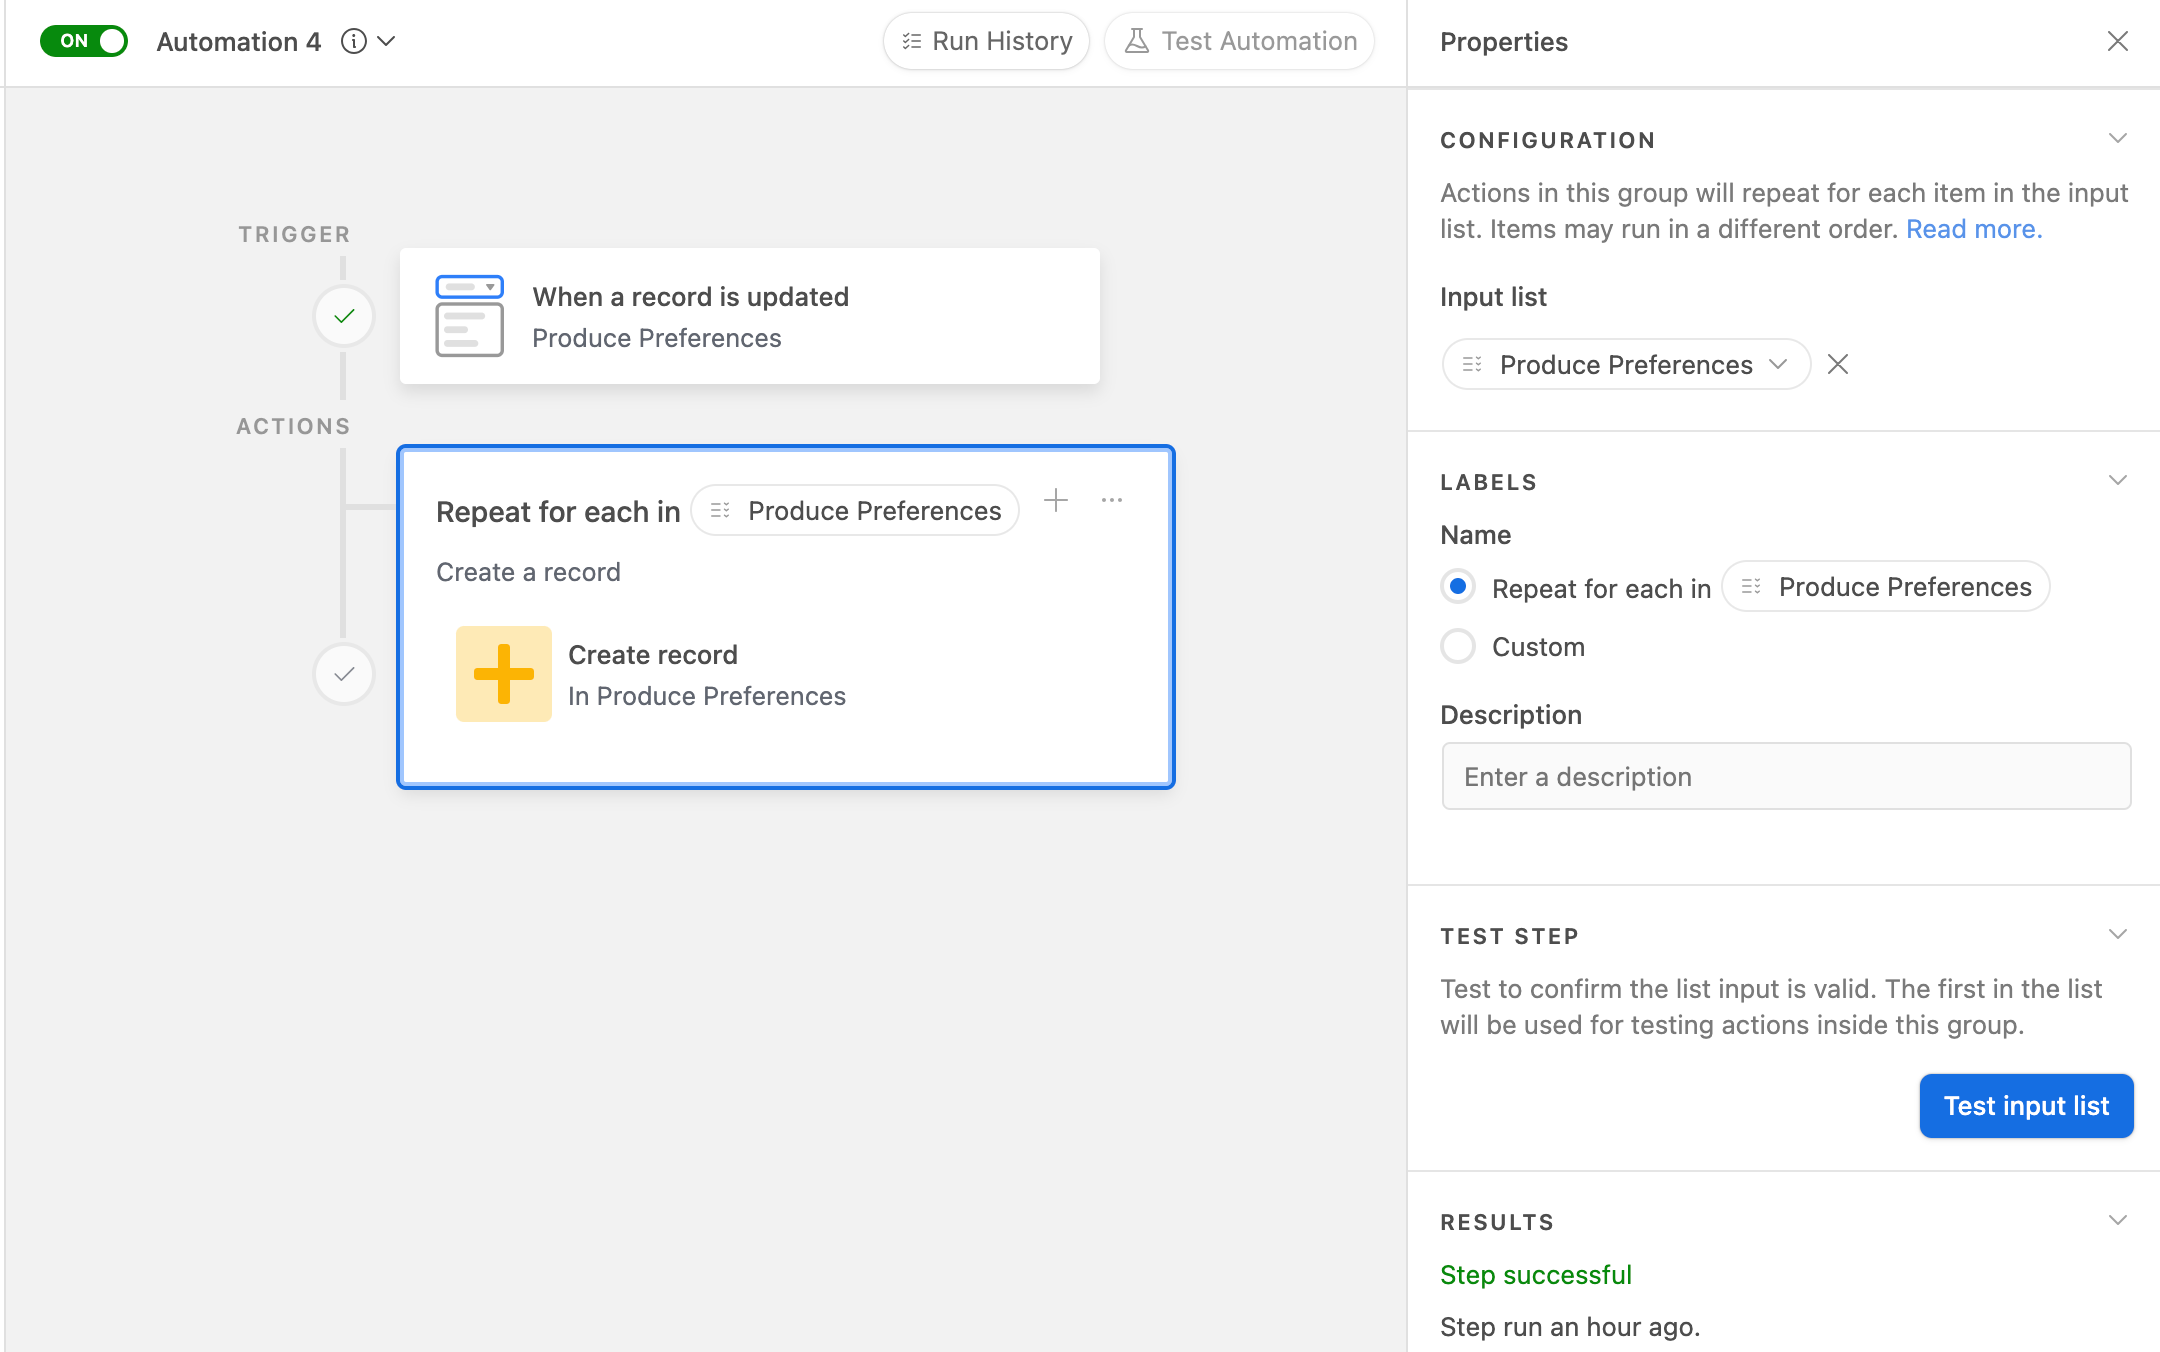Click the record-updated trigger icon
The width and height of the screenshot is (2160, 1352).
pyautogui.click(x=469, y=316)
